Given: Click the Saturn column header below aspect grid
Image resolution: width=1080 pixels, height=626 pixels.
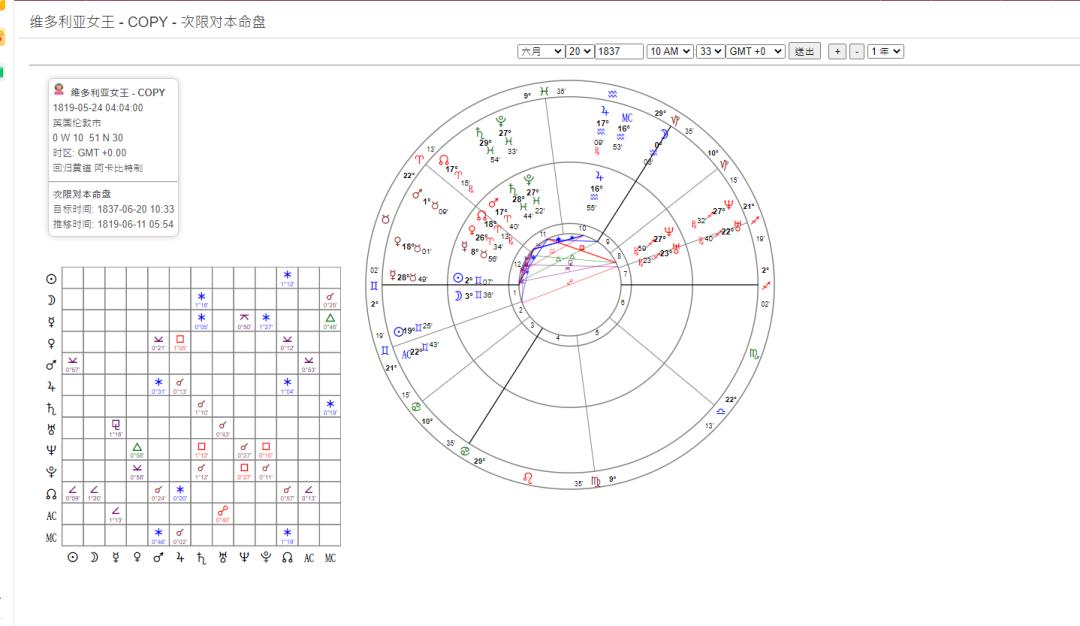Looking at the screenshot, I should point(201,558).
